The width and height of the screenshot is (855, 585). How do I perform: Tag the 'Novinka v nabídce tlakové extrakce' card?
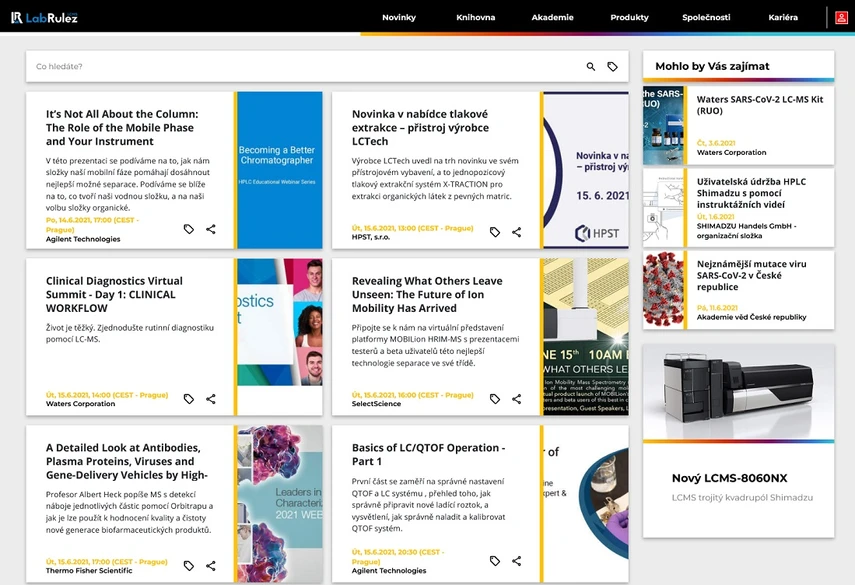[x=495, y=232]
